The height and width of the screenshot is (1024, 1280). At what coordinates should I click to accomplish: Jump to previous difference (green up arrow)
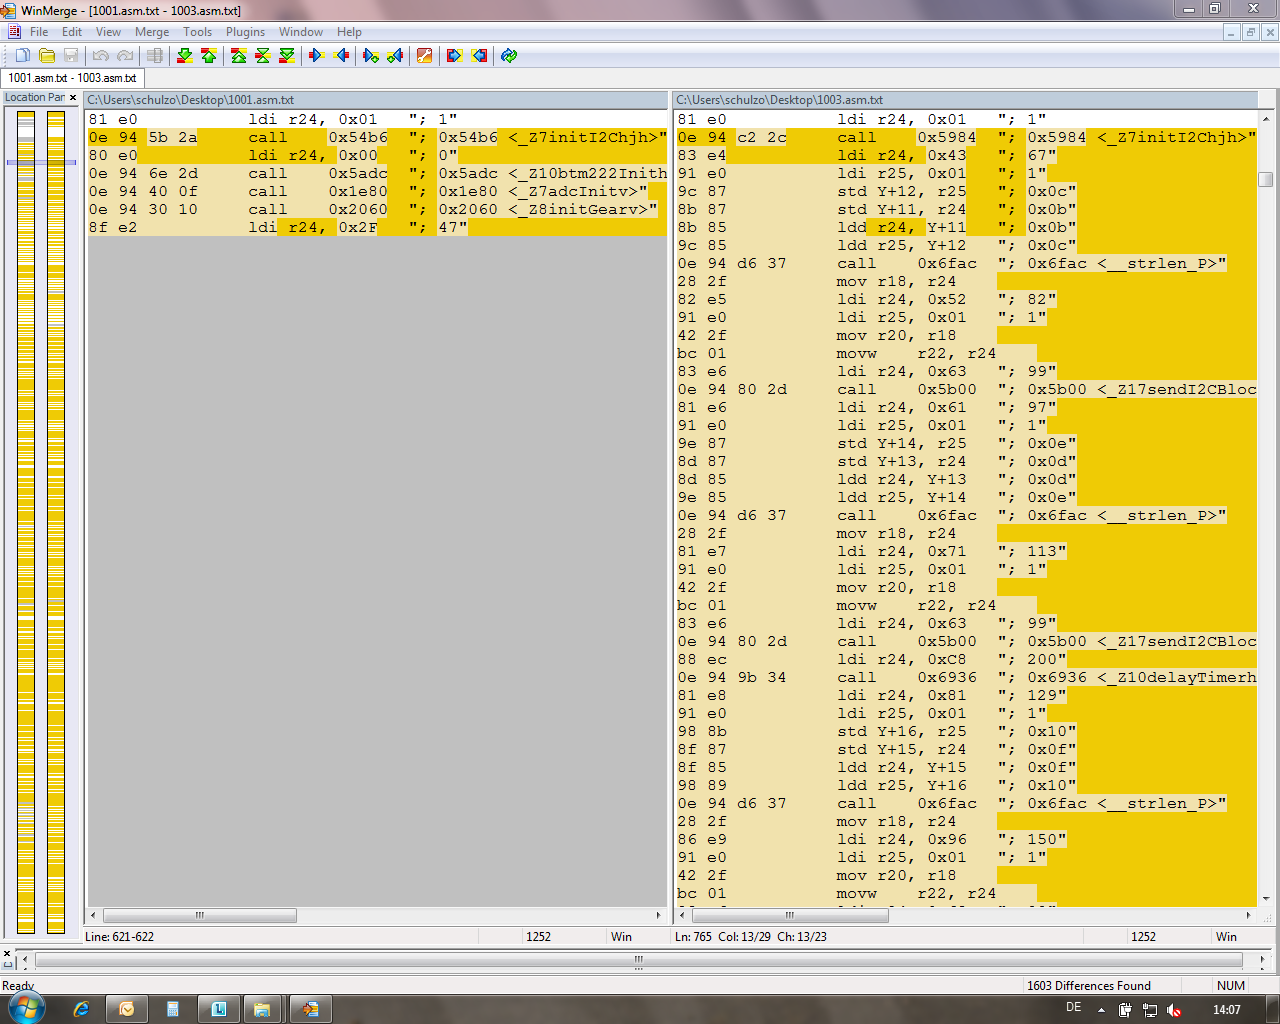209,56
